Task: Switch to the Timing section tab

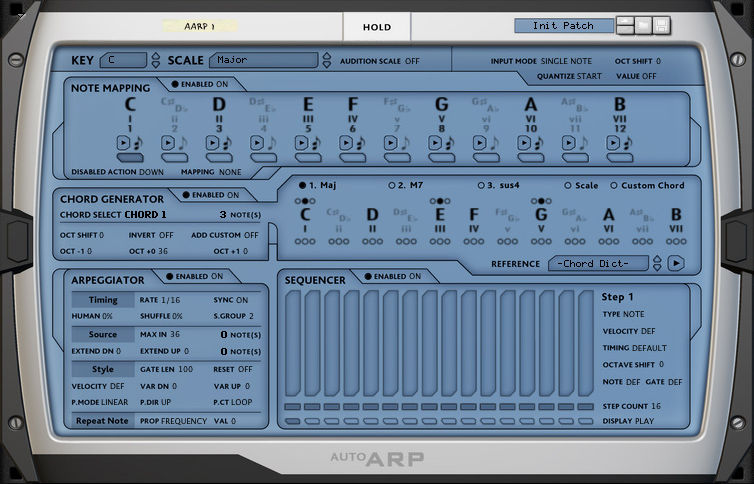Action: point(103,300)
